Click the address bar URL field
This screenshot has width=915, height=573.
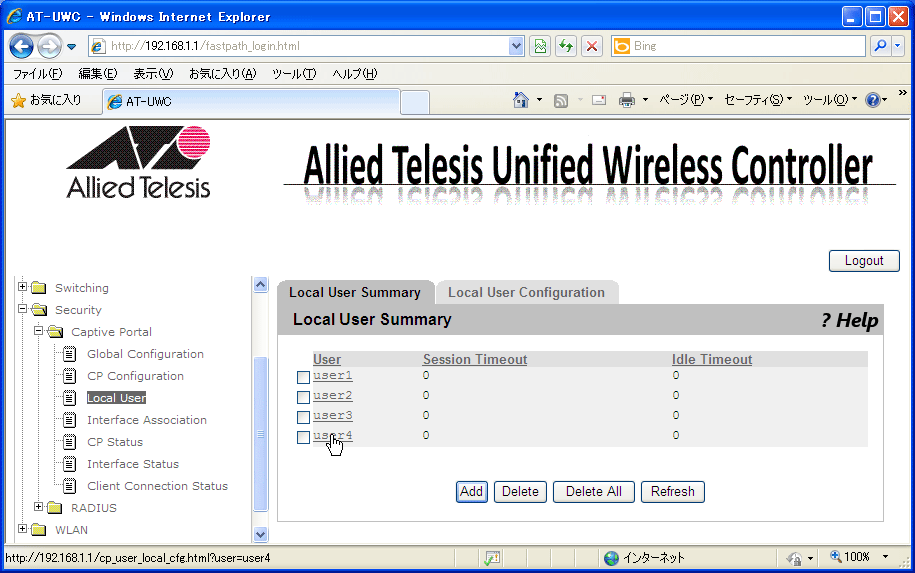(299, 46)
